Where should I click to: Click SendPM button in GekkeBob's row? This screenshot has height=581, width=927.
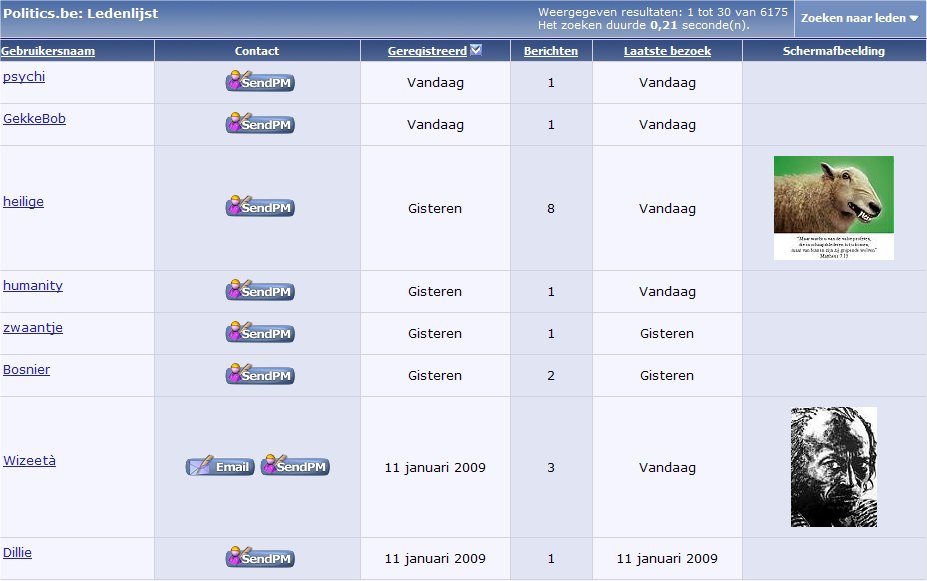[x=260, y=124]
